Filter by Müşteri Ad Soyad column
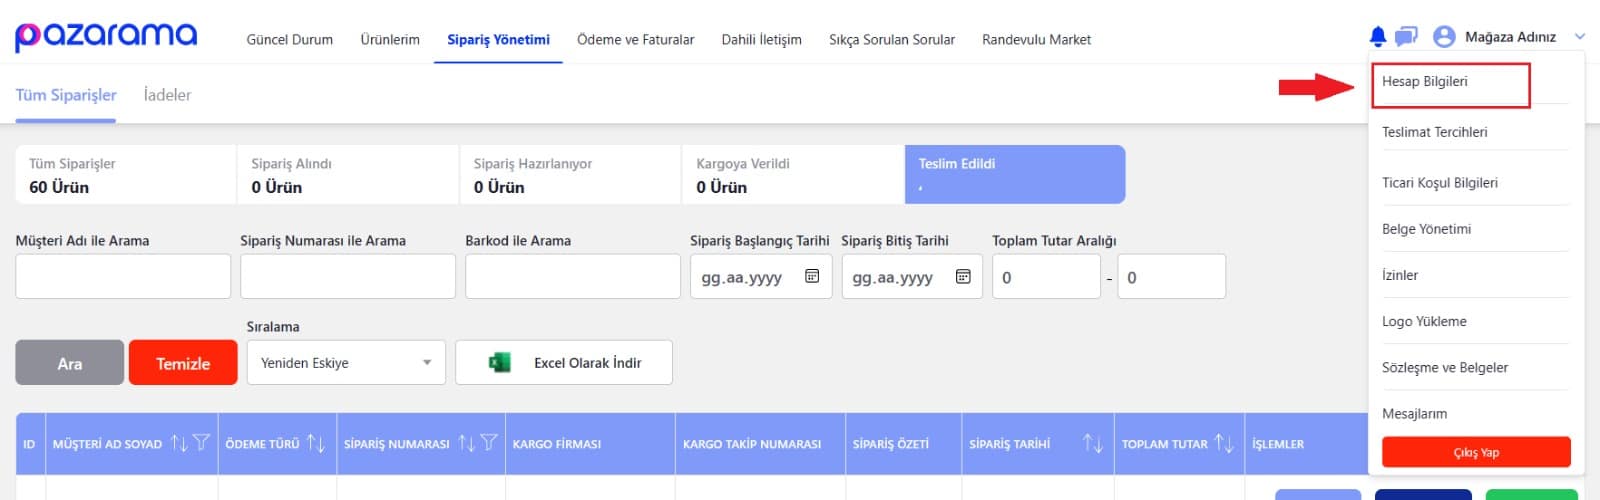The image size is (1600, 500). pos(201,443)
